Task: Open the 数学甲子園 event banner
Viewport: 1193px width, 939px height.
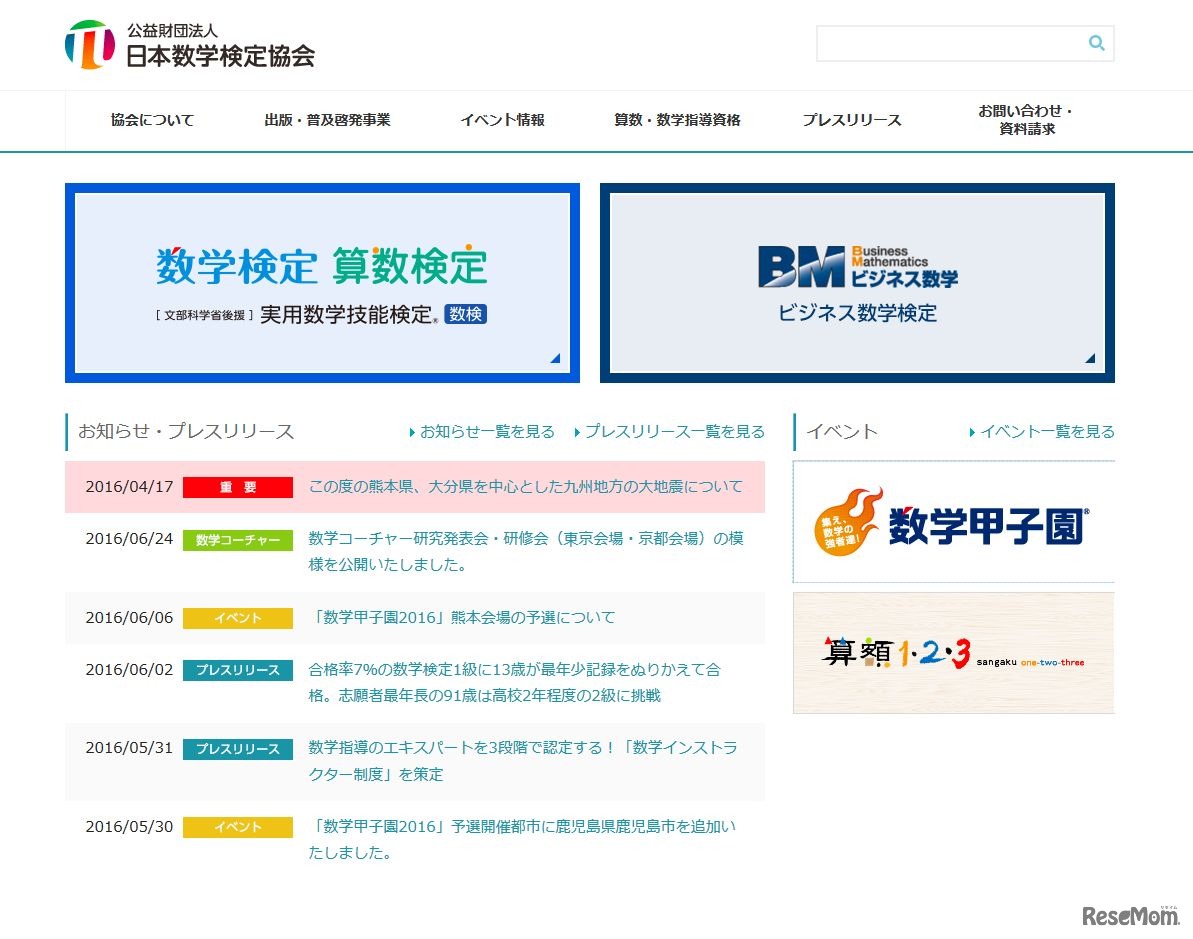Action: 953,522
